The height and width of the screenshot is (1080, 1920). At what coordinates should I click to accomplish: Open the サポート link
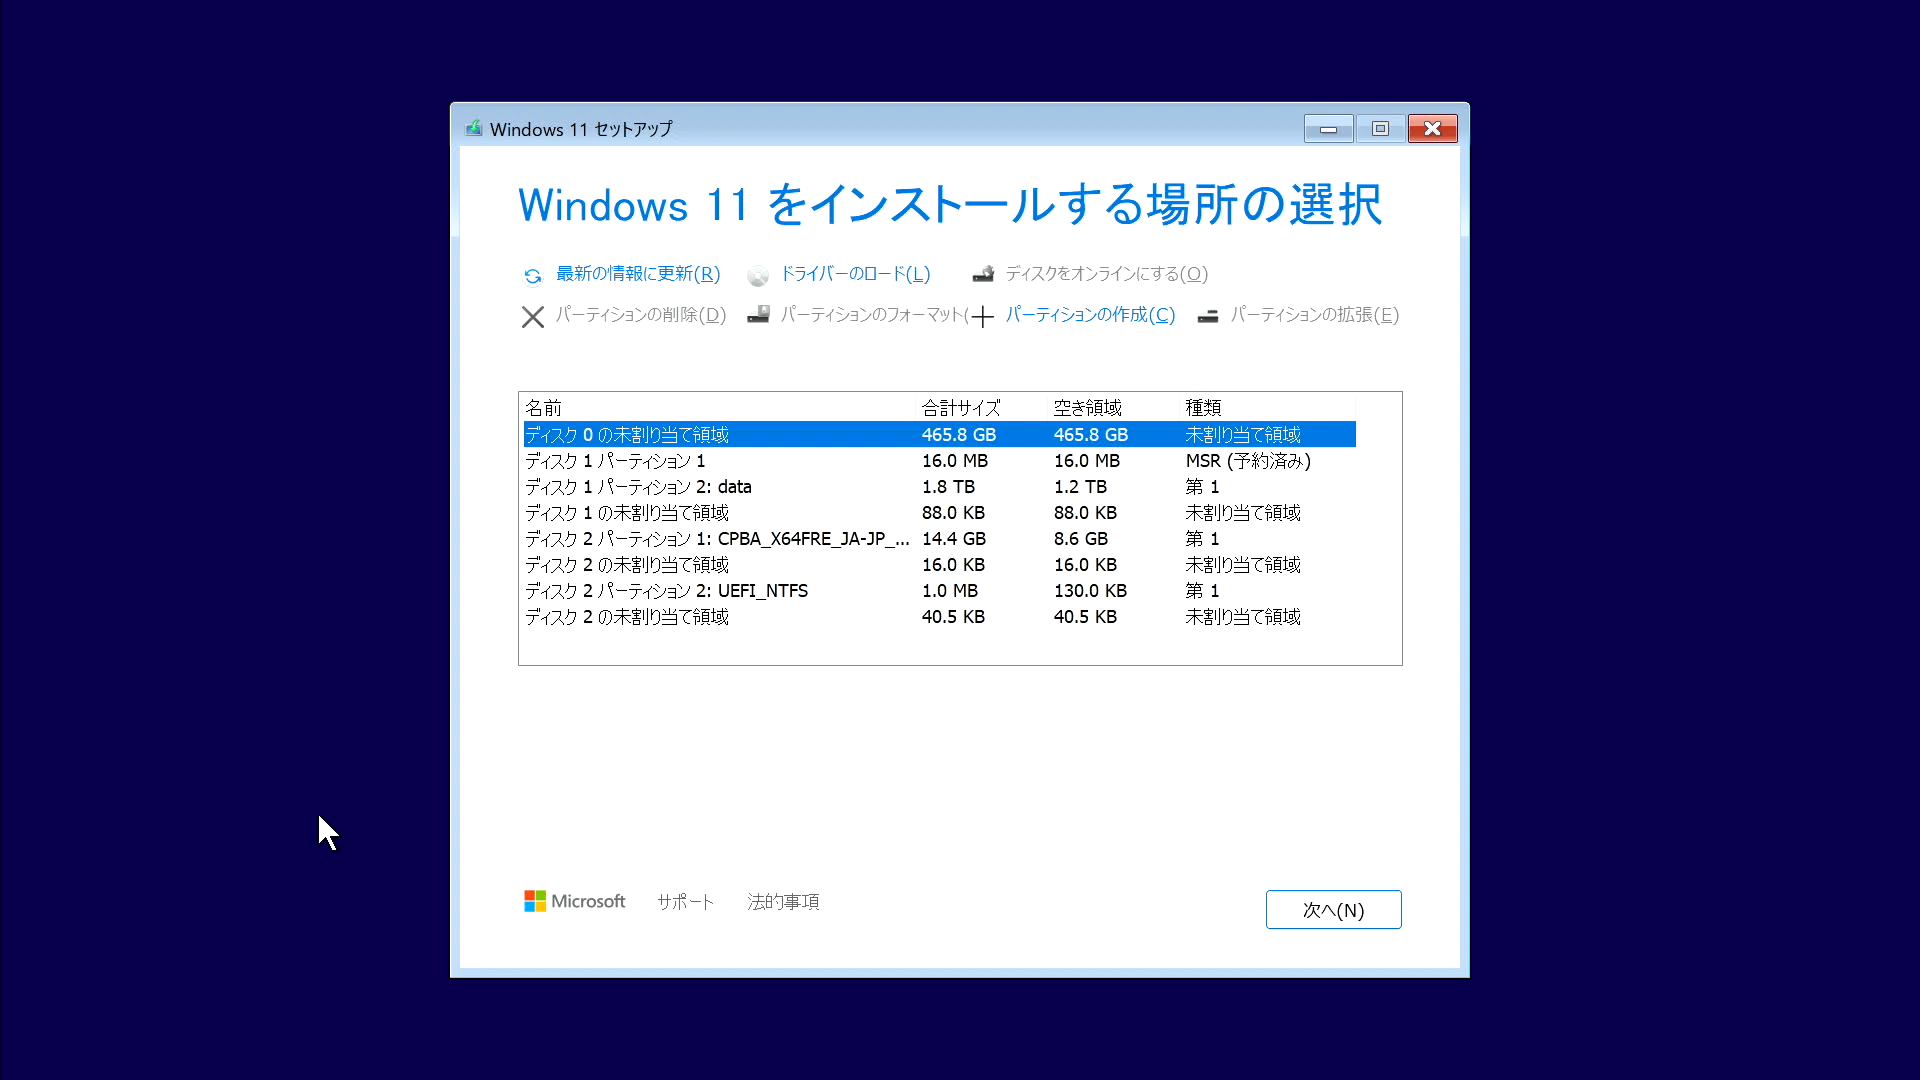click(x=685, y=902)
